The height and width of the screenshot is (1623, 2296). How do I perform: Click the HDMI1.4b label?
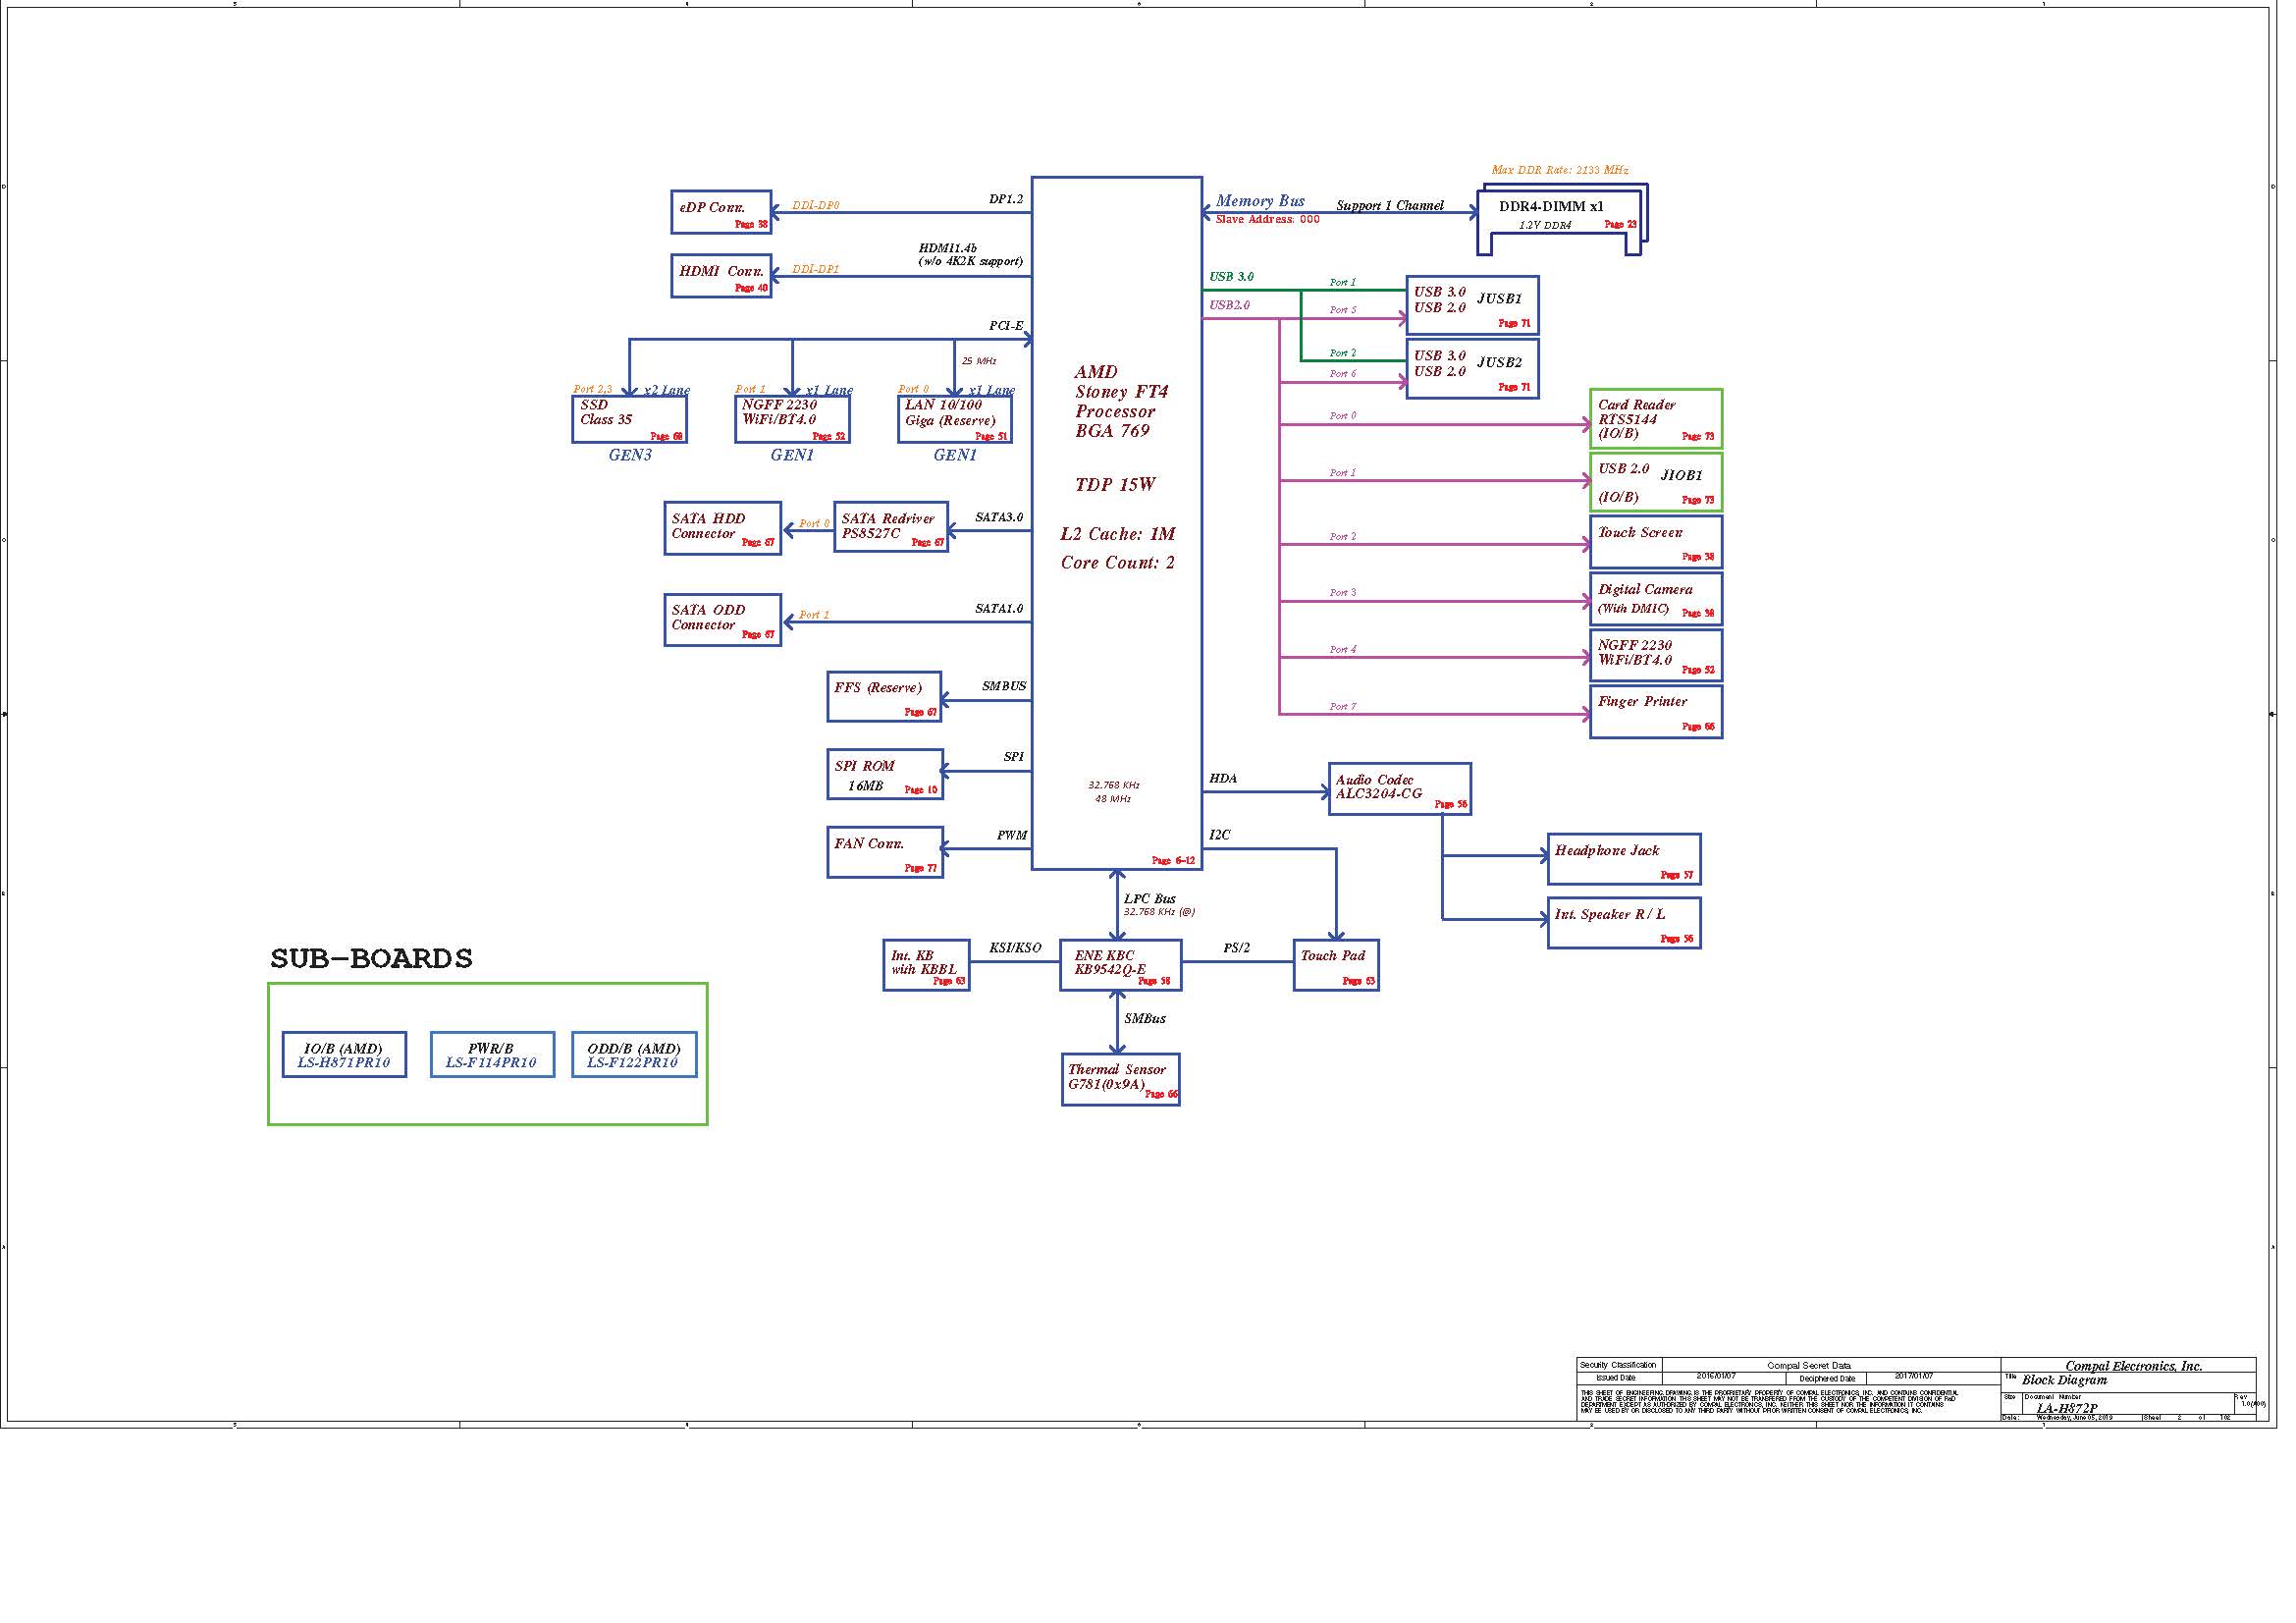948,248
